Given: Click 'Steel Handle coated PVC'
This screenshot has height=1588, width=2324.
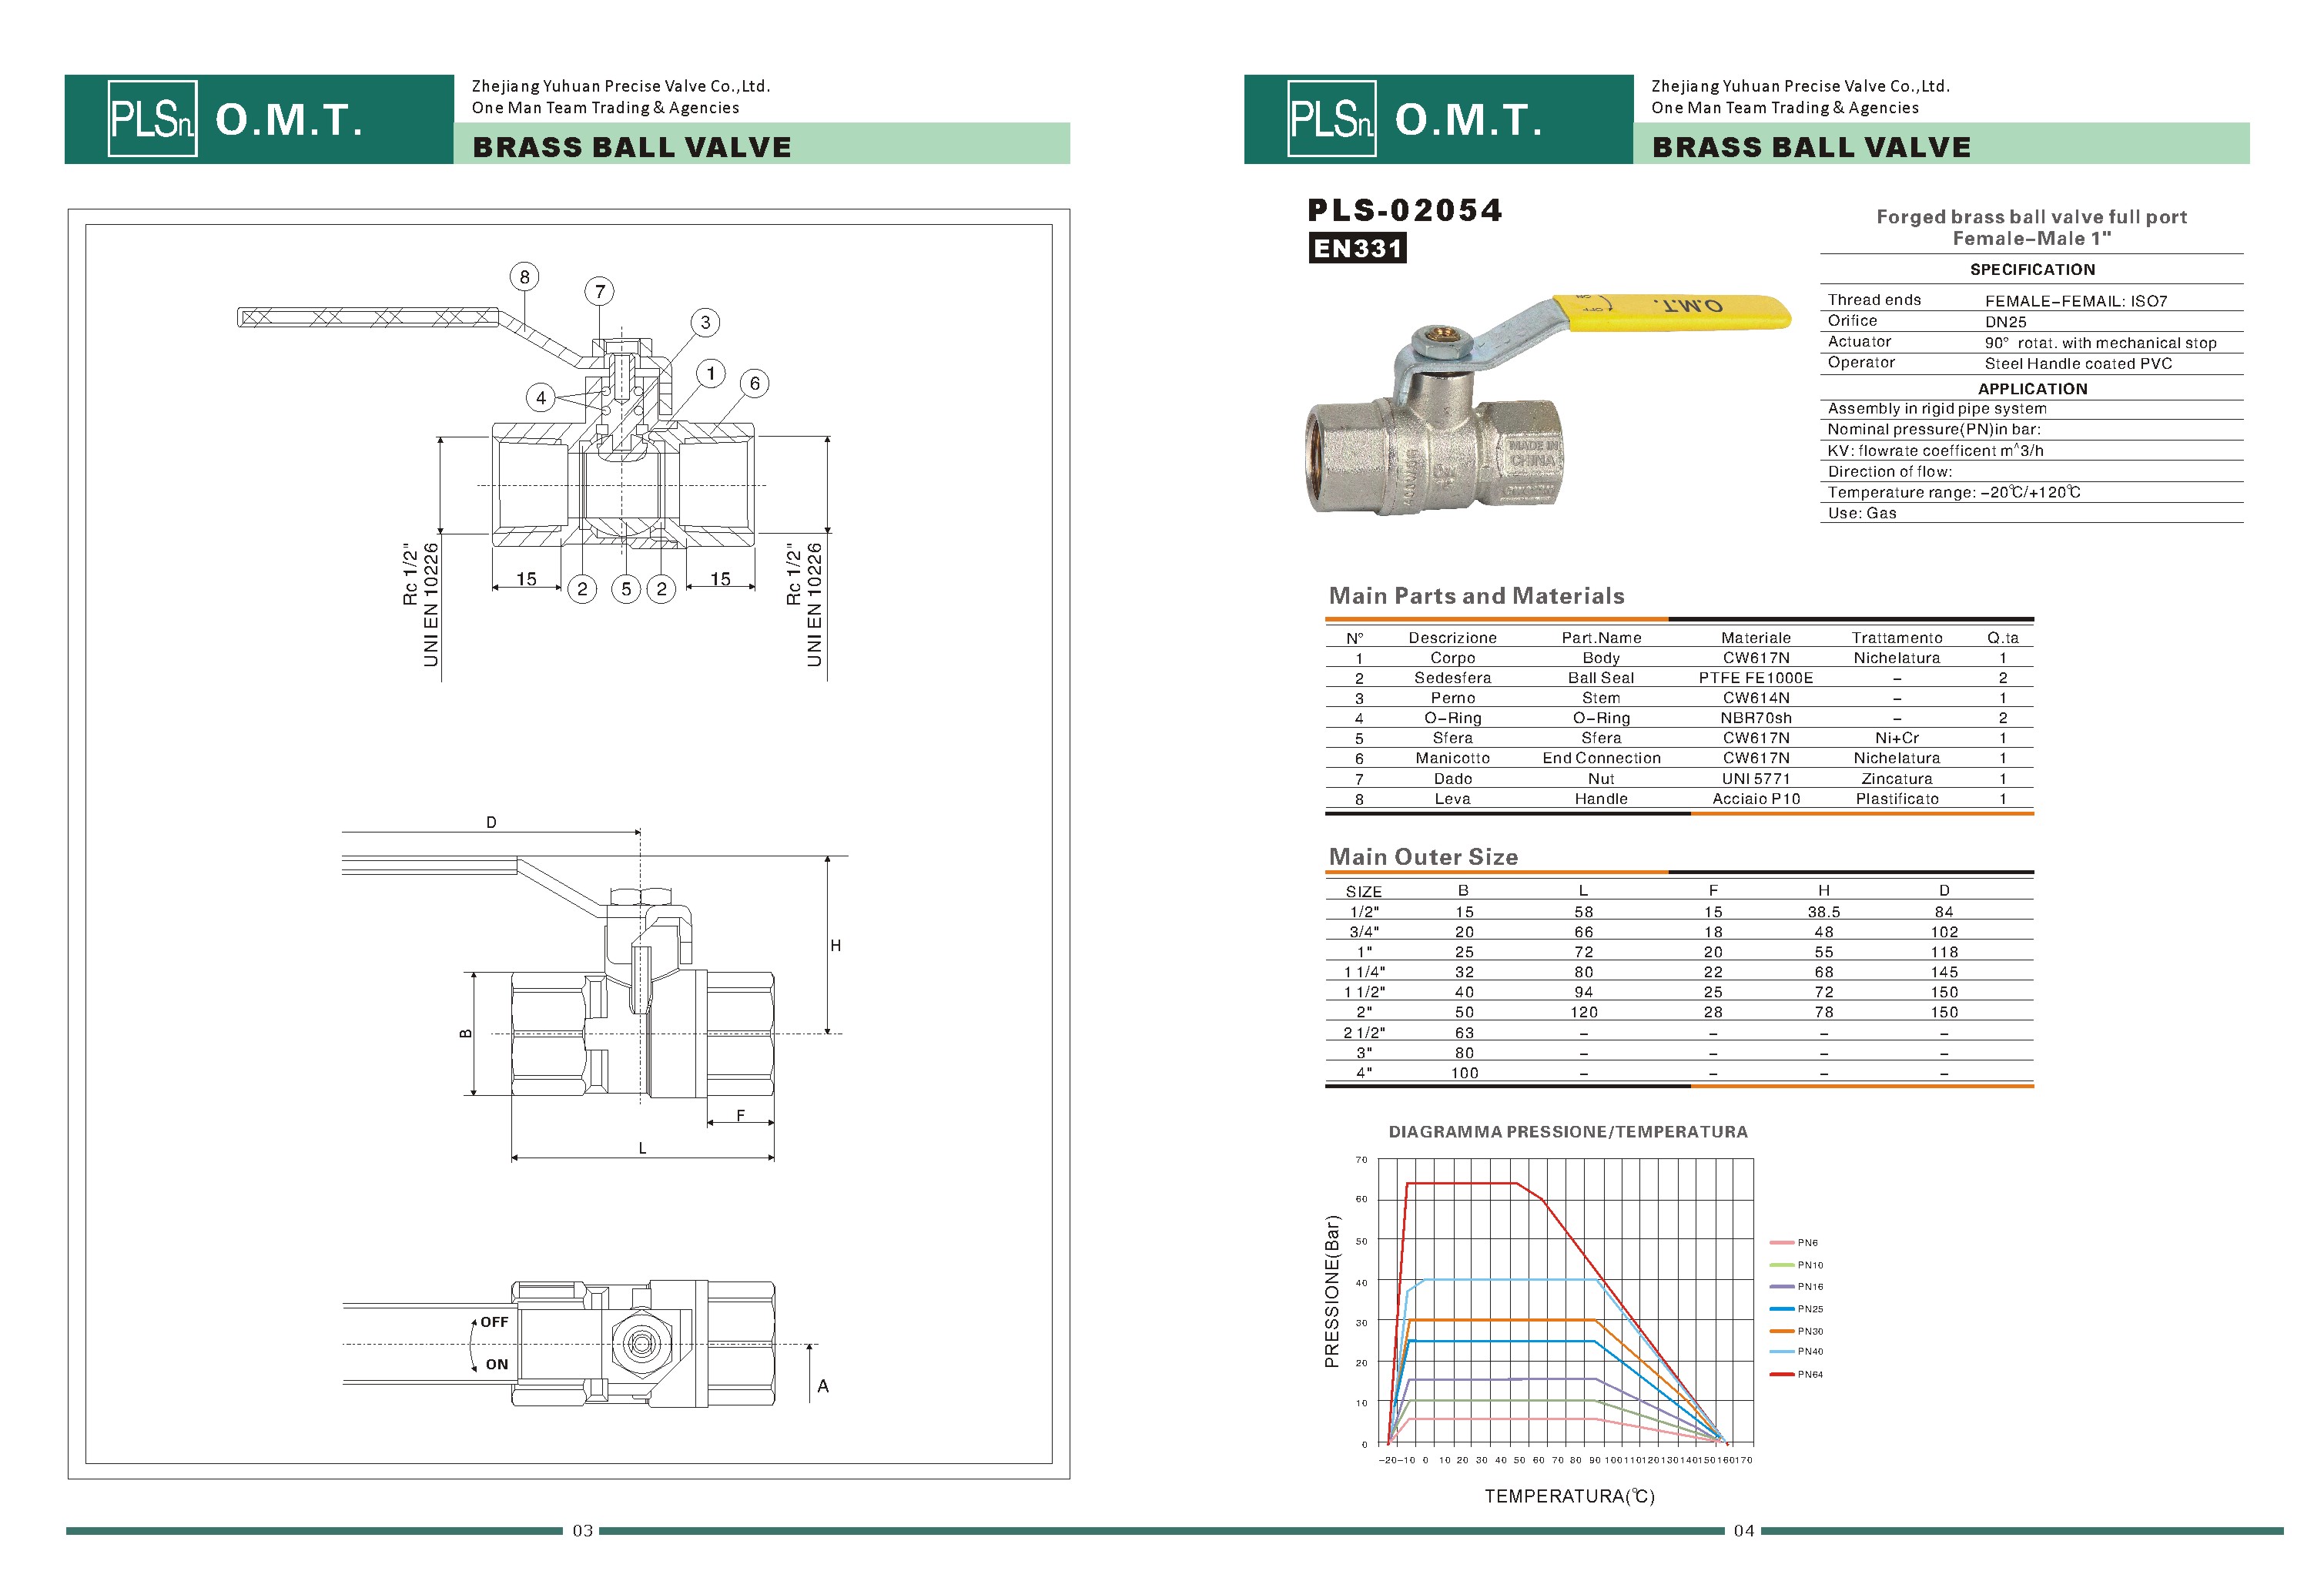Looking at the screenshot, I should pyautogui.click(x=2078, y=364).
